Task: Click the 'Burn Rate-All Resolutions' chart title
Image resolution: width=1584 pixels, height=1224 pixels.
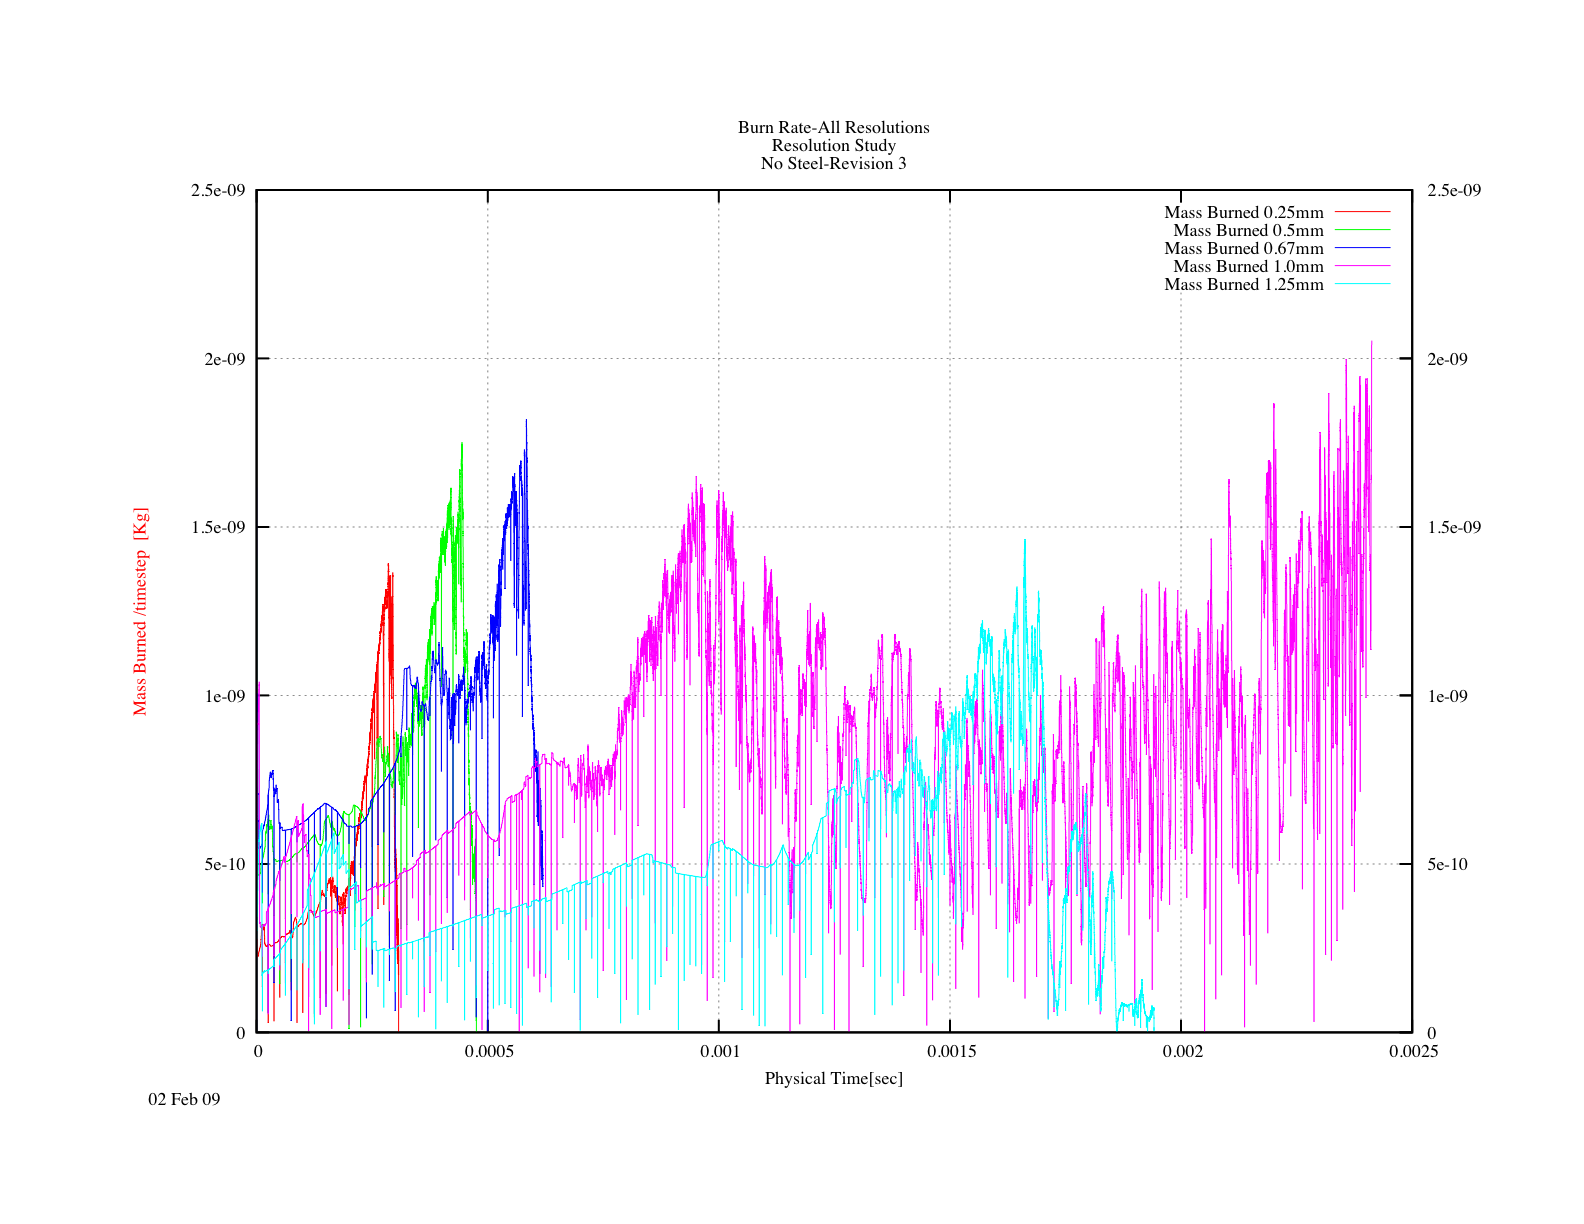Action: (833, 127)
